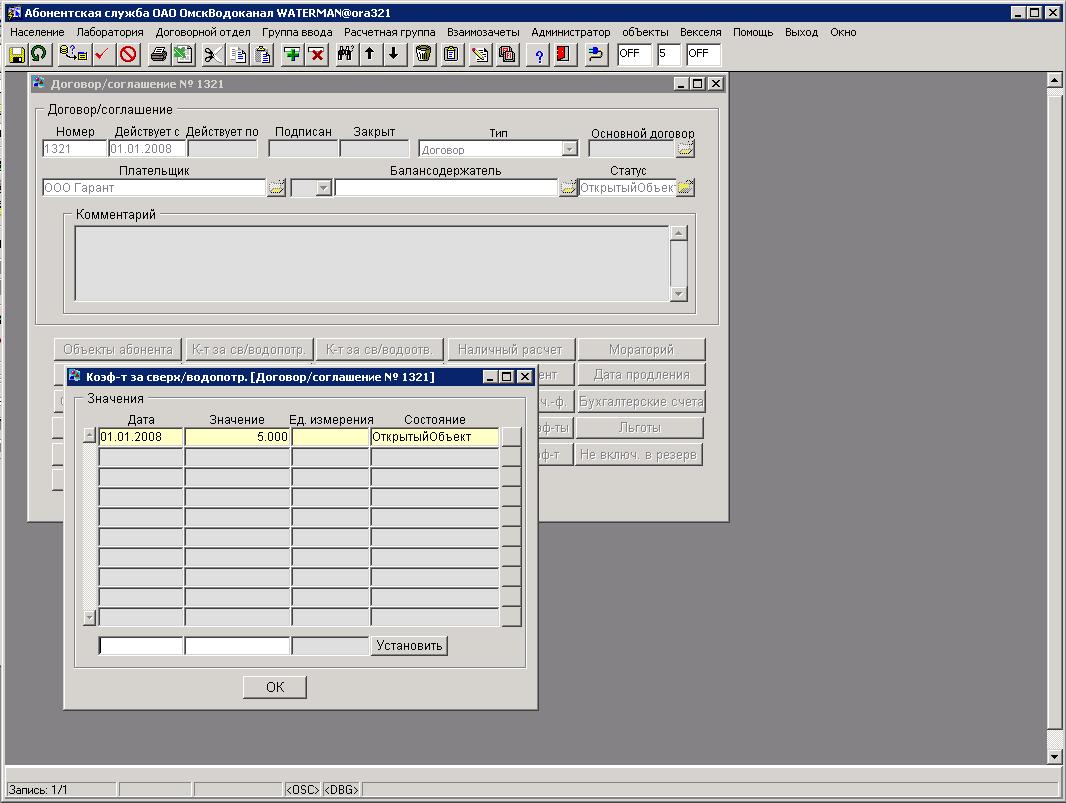
Task: Click the blue question mark help icon
Action: coord(539,54)
